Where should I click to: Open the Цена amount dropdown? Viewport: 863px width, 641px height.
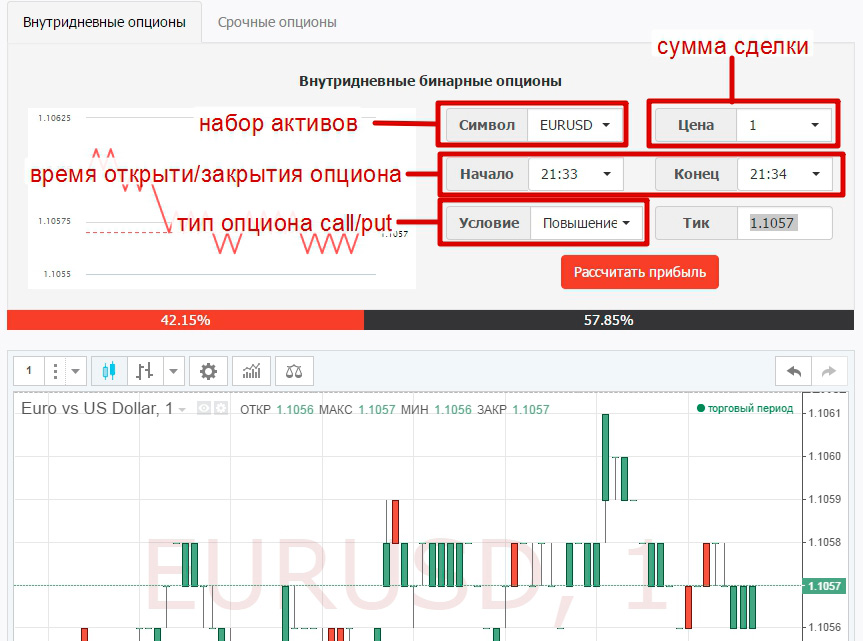pos(784,125)
